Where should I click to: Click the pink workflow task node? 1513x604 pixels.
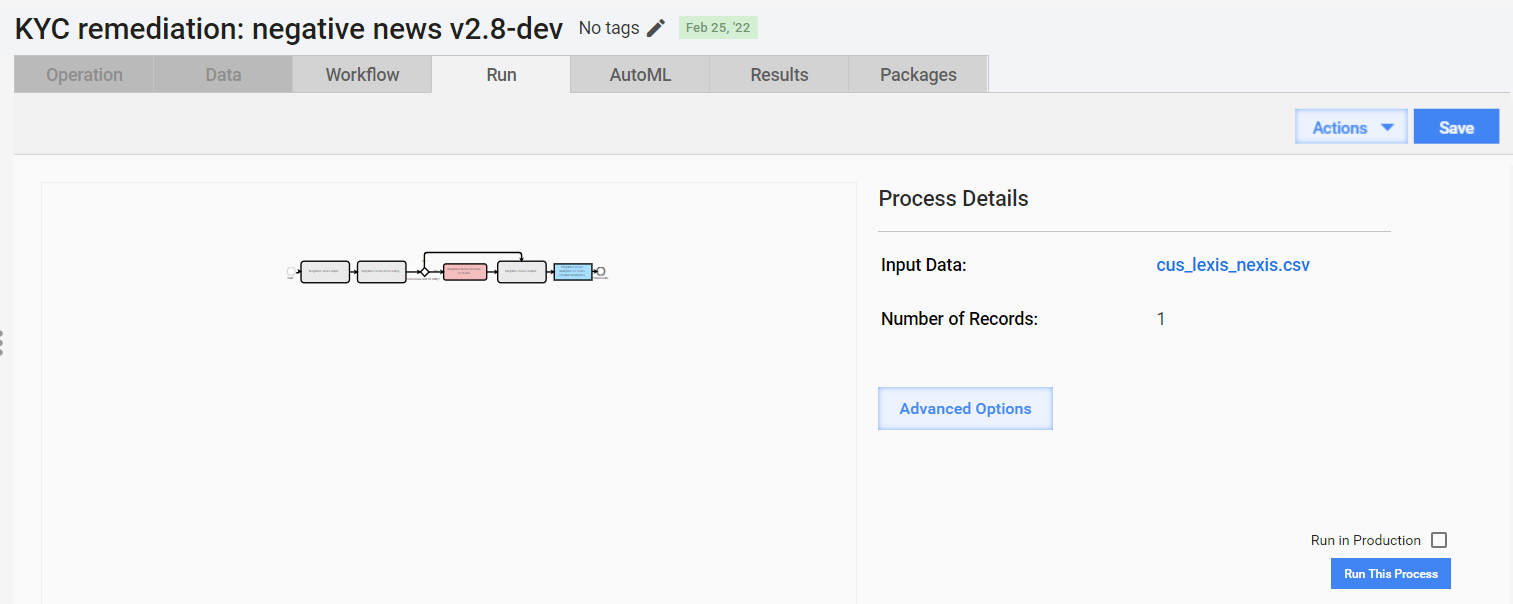point(465,272)
